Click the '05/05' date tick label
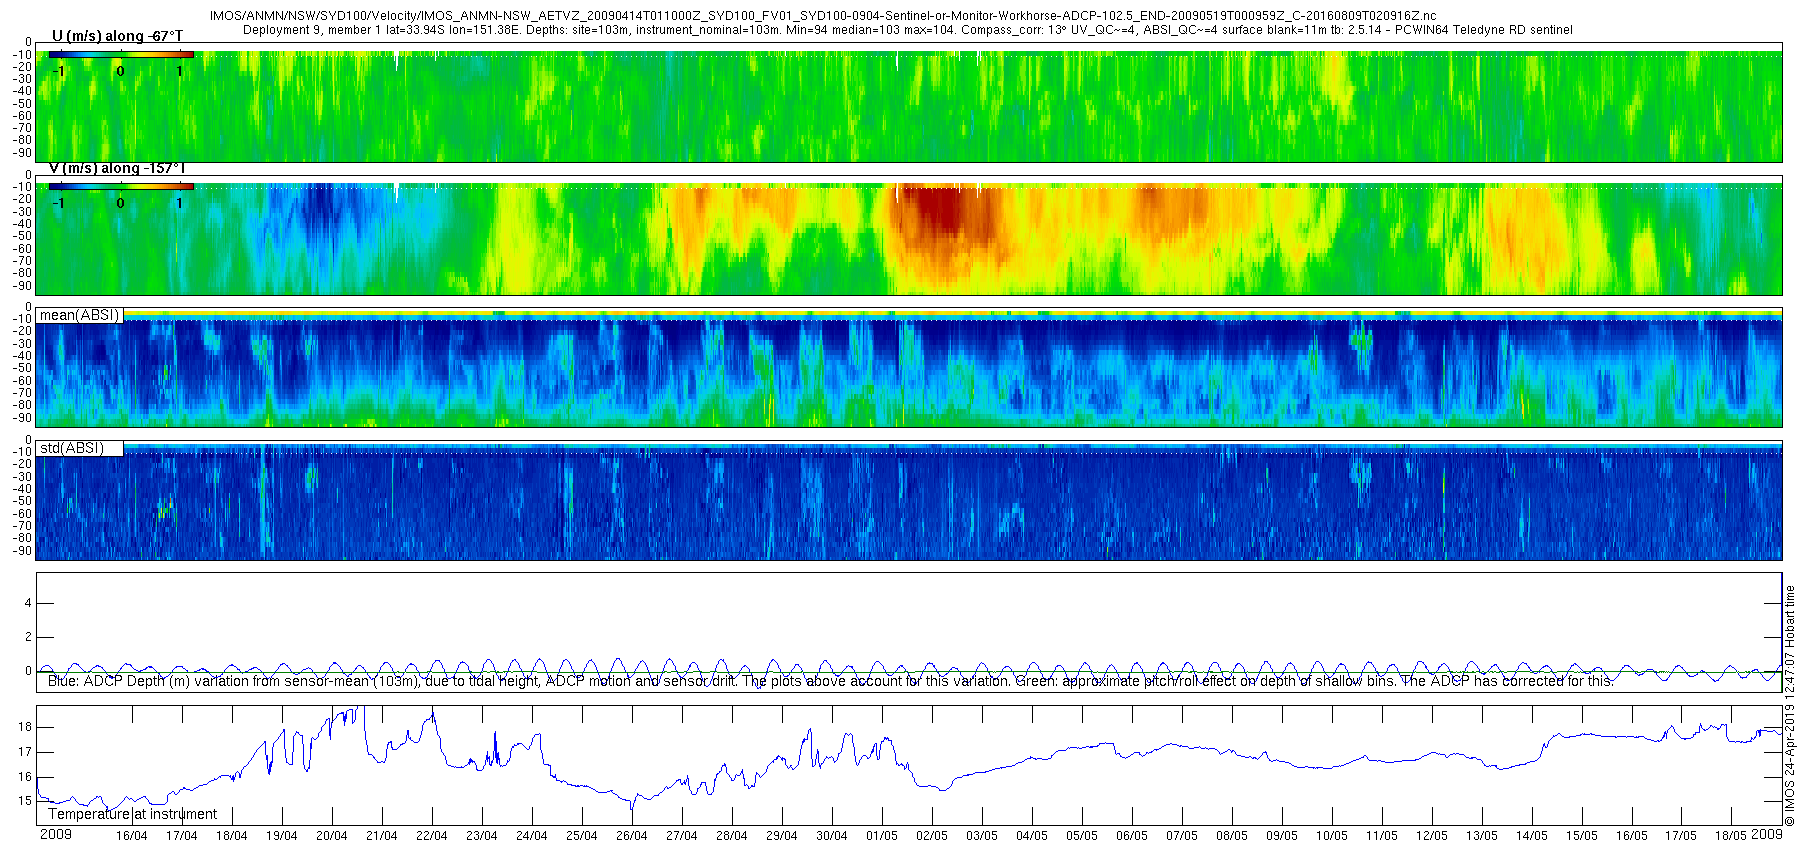1800x850 pixels. coord(1082,836)
